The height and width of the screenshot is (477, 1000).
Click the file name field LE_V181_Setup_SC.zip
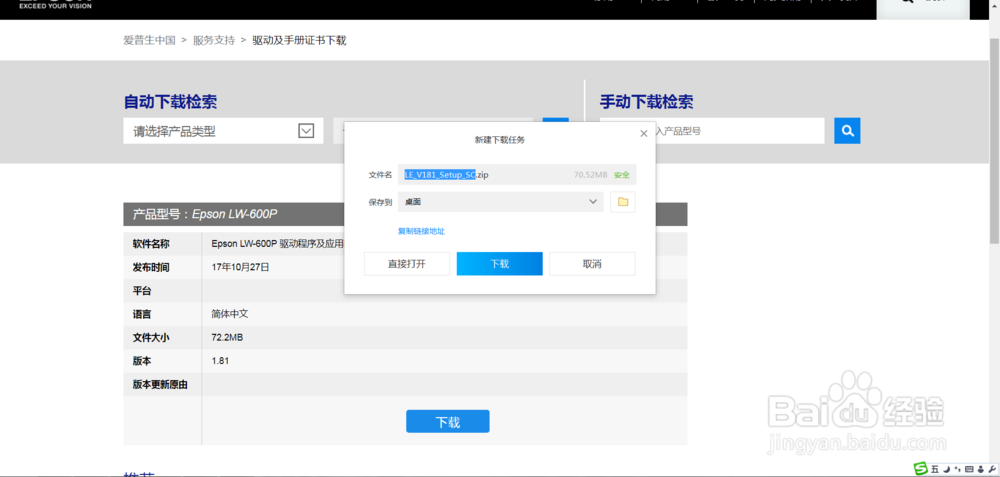coord(517,175)
